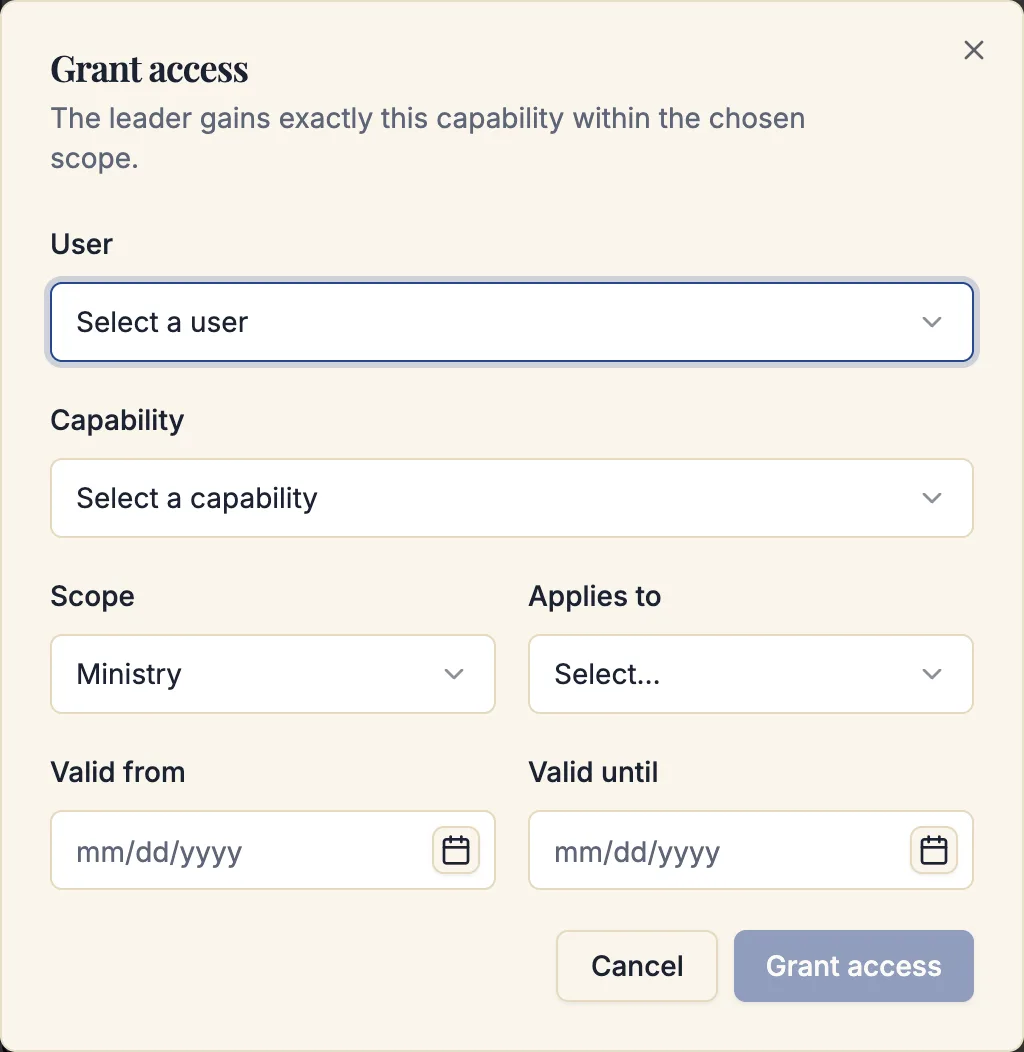Open the Valid from calendar picker icon
Viewport: 1024px width, 1052px height.
click(x=456, y=850)
